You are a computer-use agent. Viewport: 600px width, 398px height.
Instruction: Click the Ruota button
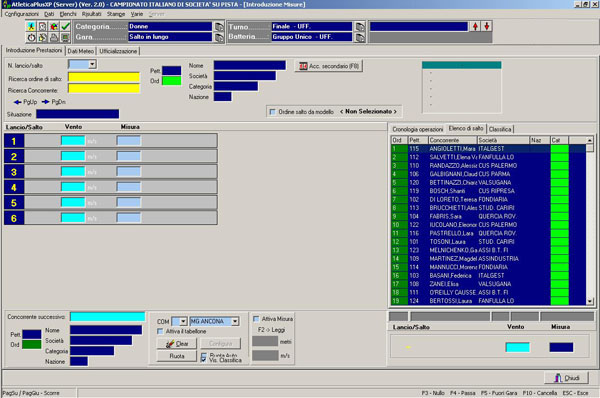click(177, 356)
